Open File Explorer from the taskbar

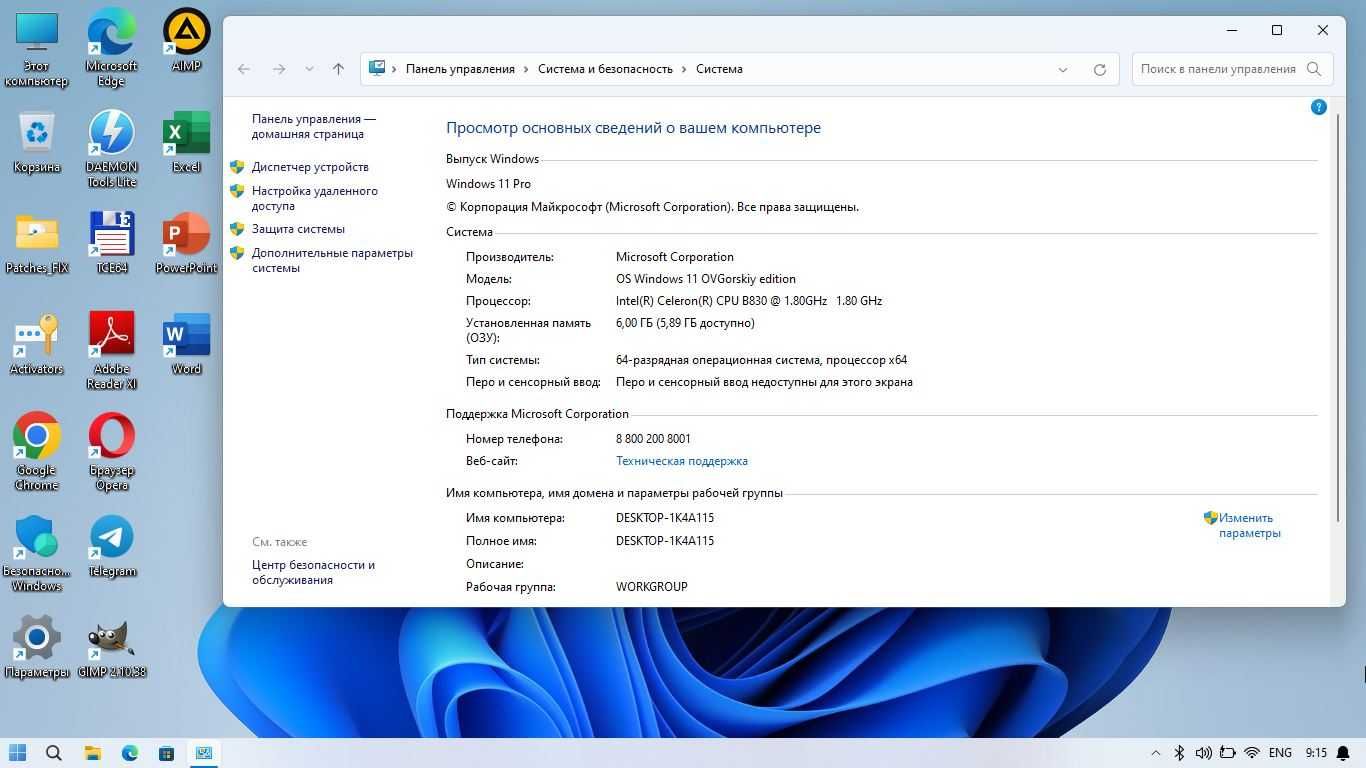(92, 753)
